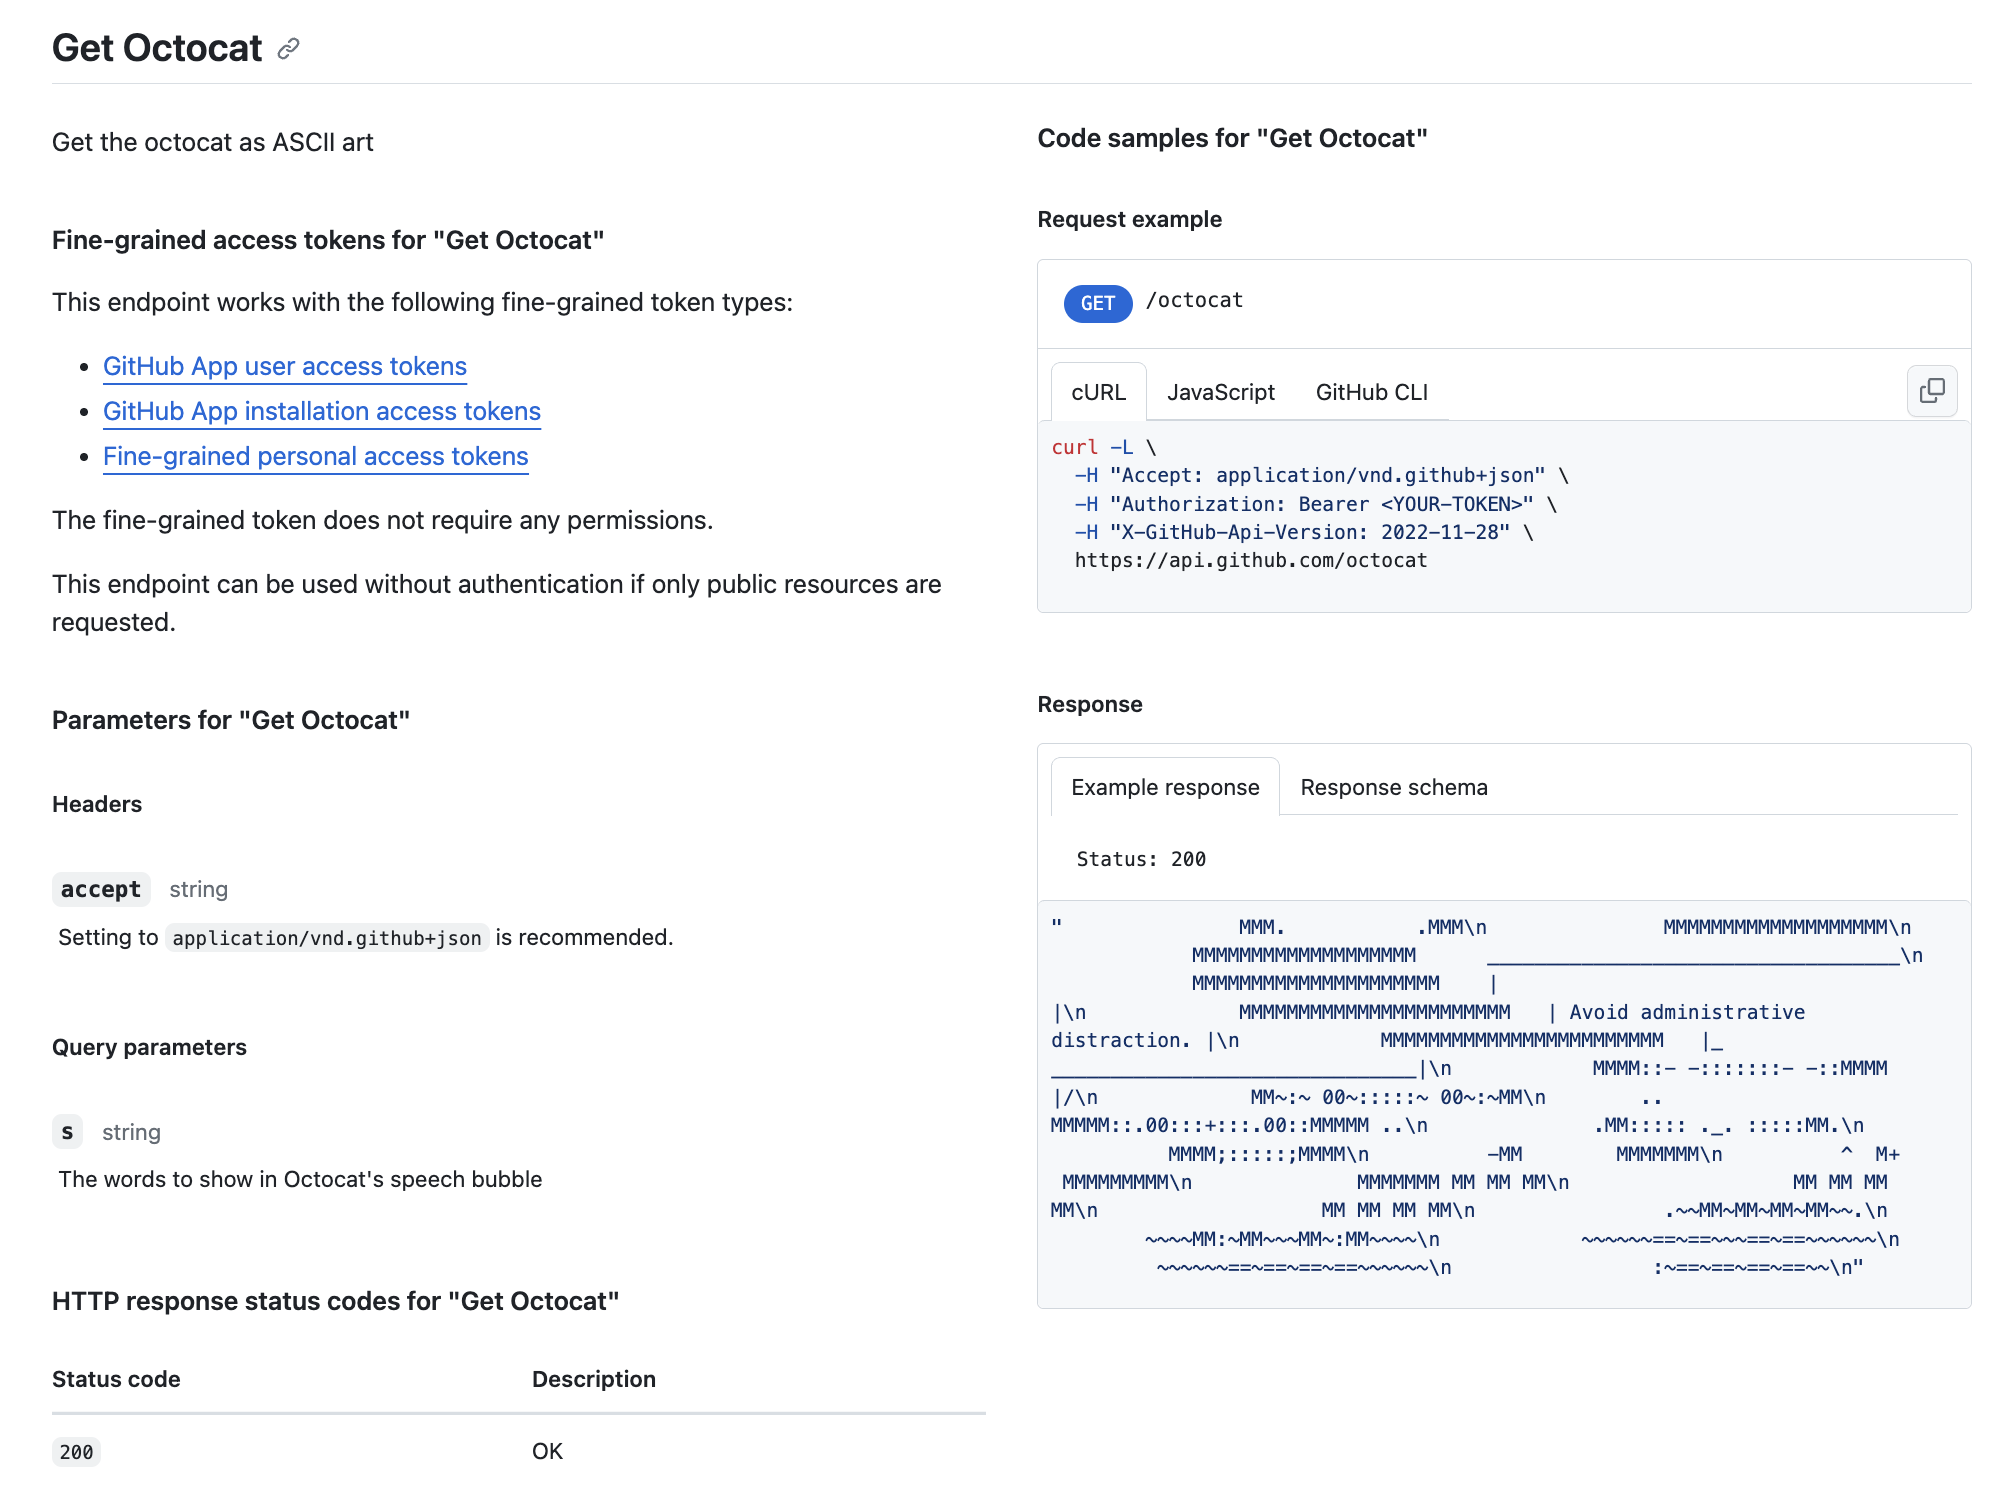
Task: Click the /octocat endpoint path
Action: [x=1194, y=300]
